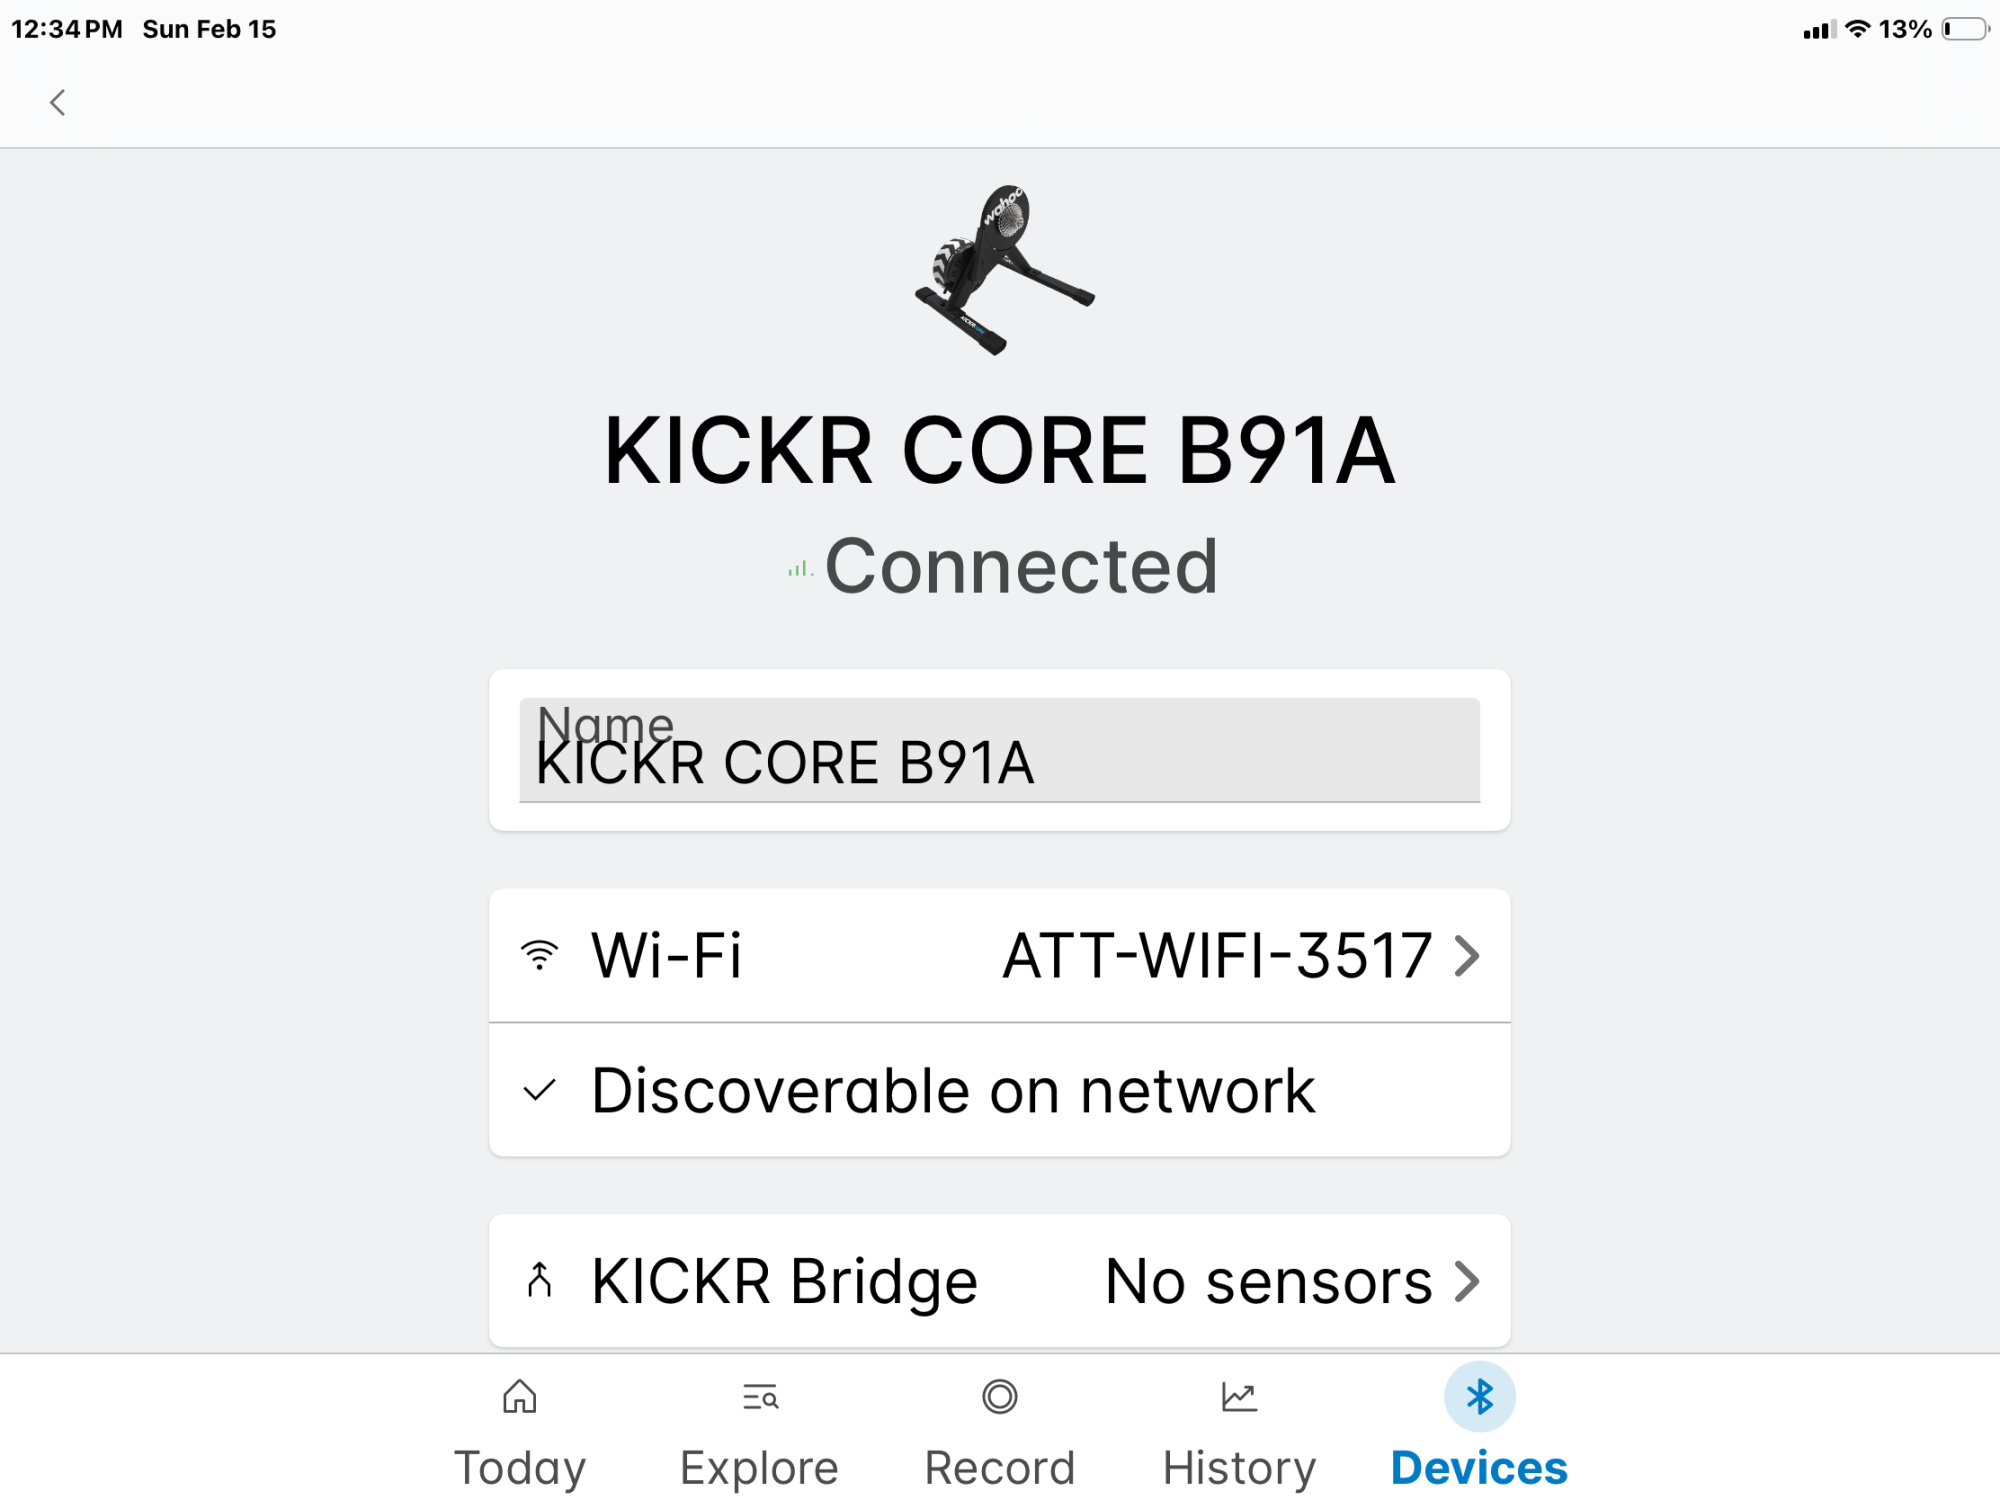Tap the Wi-Fi icon in settings row

(x=540, y=955)
